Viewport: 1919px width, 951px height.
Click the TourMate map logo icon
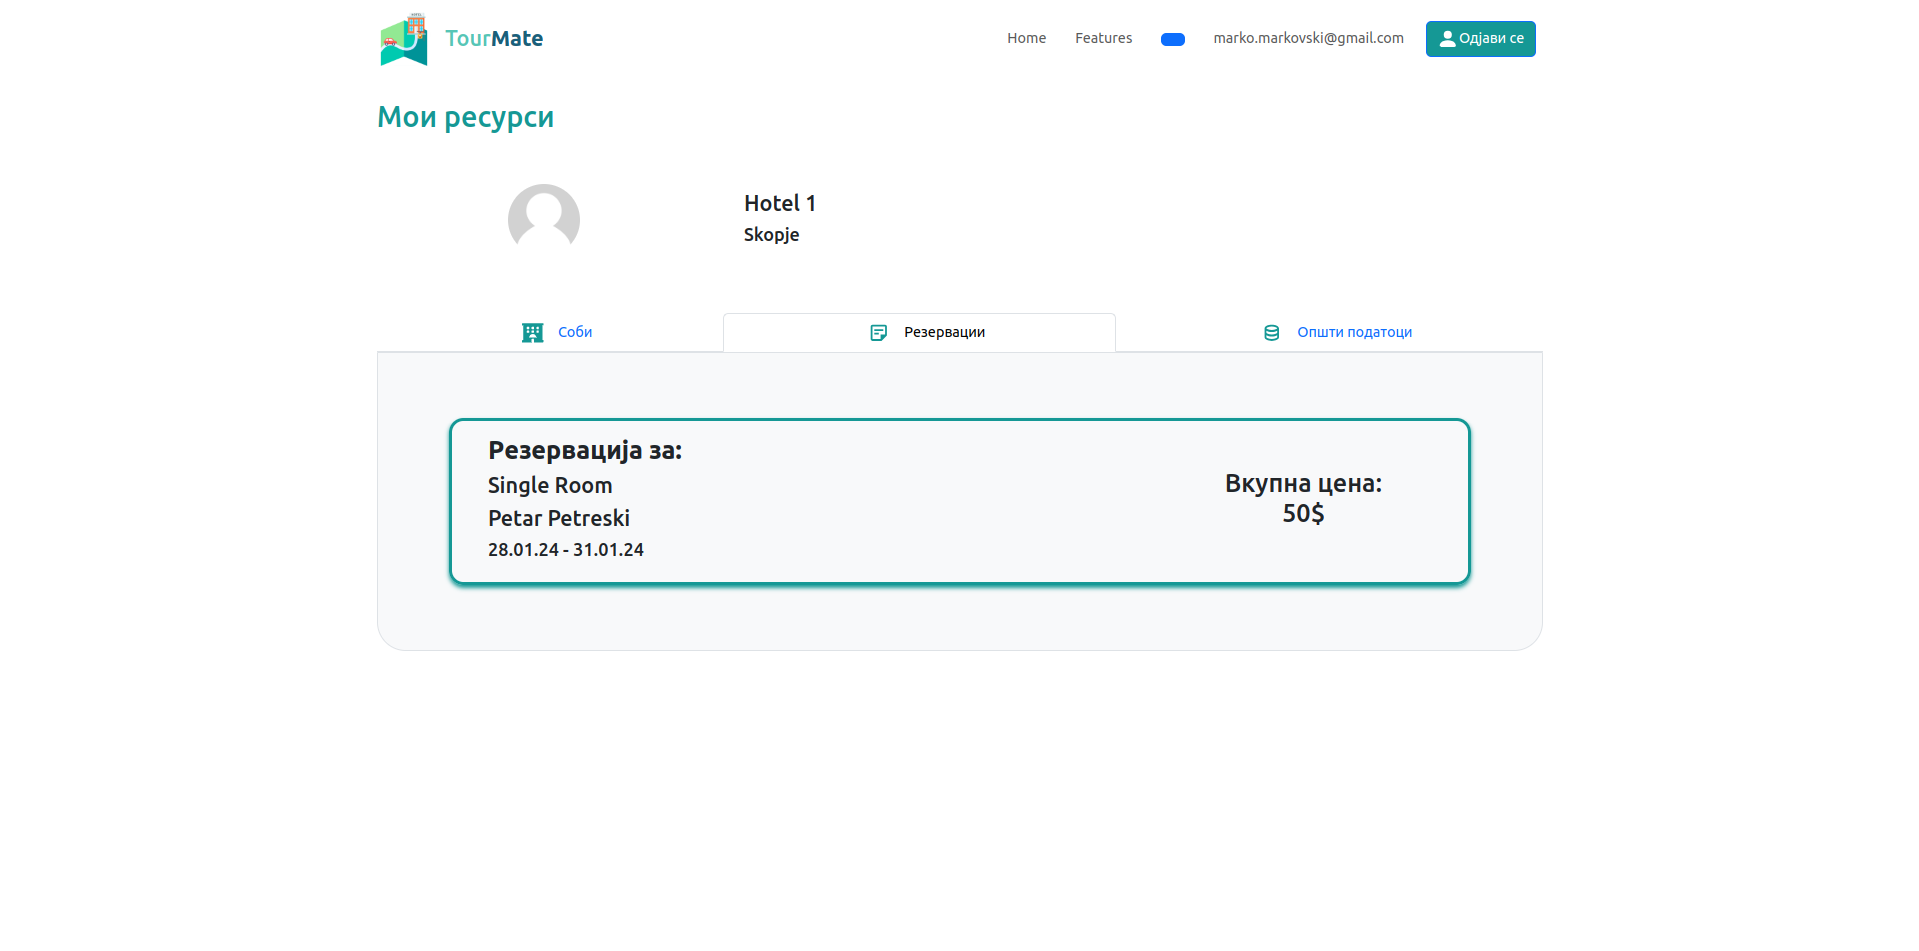pyautogui.click(x=404, y=40)
